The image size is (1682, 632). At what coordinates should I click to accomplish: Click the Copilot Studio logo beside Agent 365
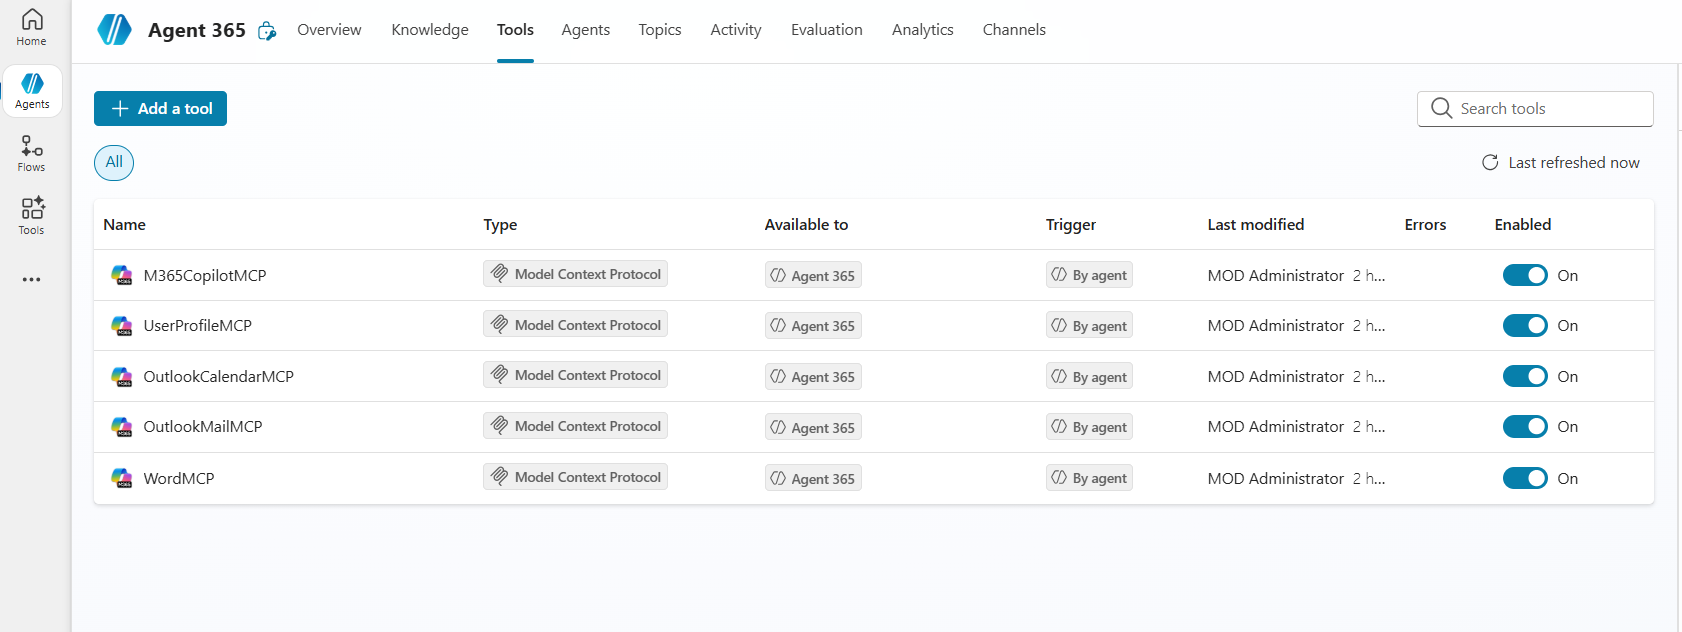coord(114,30)
